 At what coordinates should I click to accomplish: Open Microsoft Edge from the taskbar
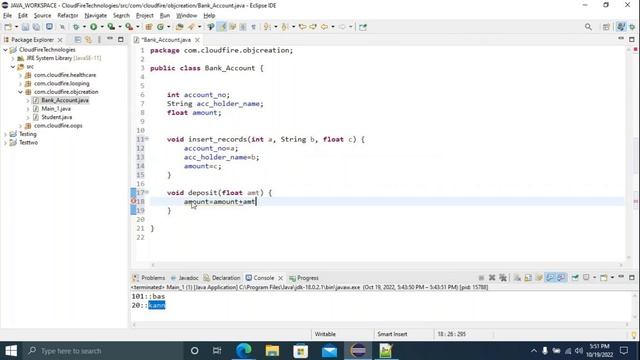[244, 351]
